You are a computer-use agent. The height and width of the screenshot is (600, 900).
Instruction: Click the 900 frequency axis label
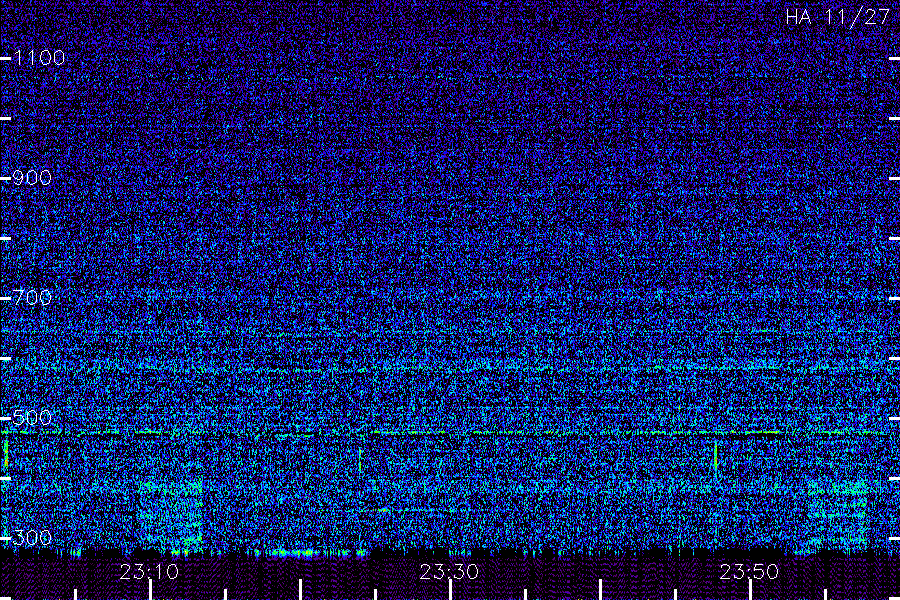(32, 178)
